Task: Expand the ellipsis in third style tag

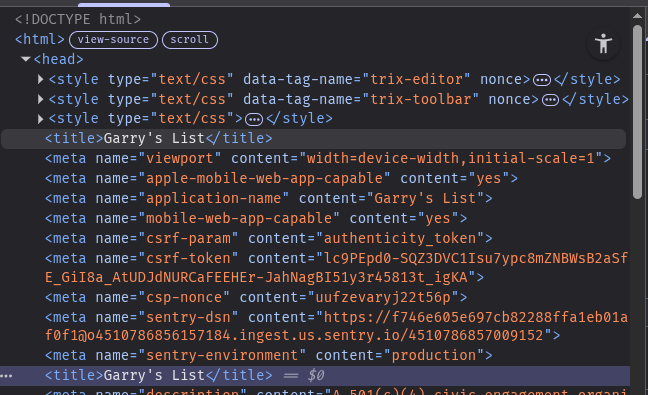Action: [x=254, y=119]
